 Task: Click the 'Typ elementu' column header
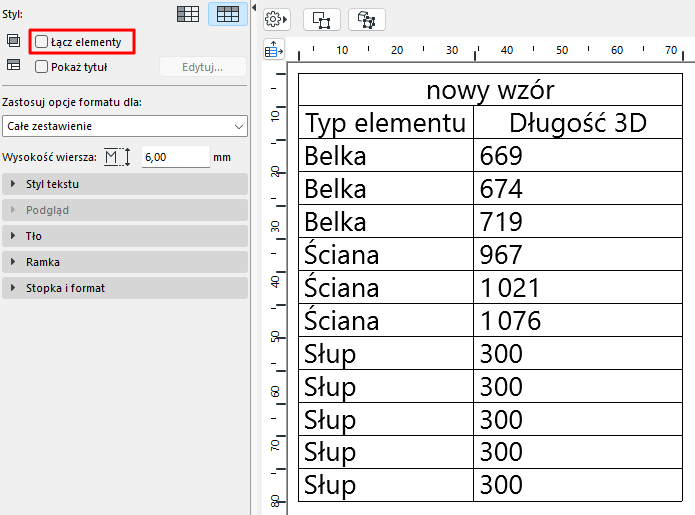pos(386,122)
